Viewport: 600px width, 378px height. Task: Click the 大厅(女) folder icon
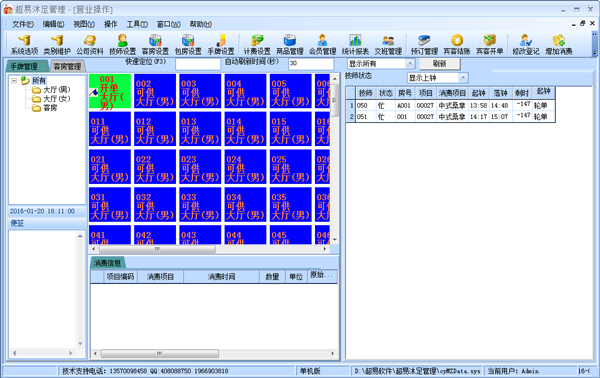[x=36, y=99]
